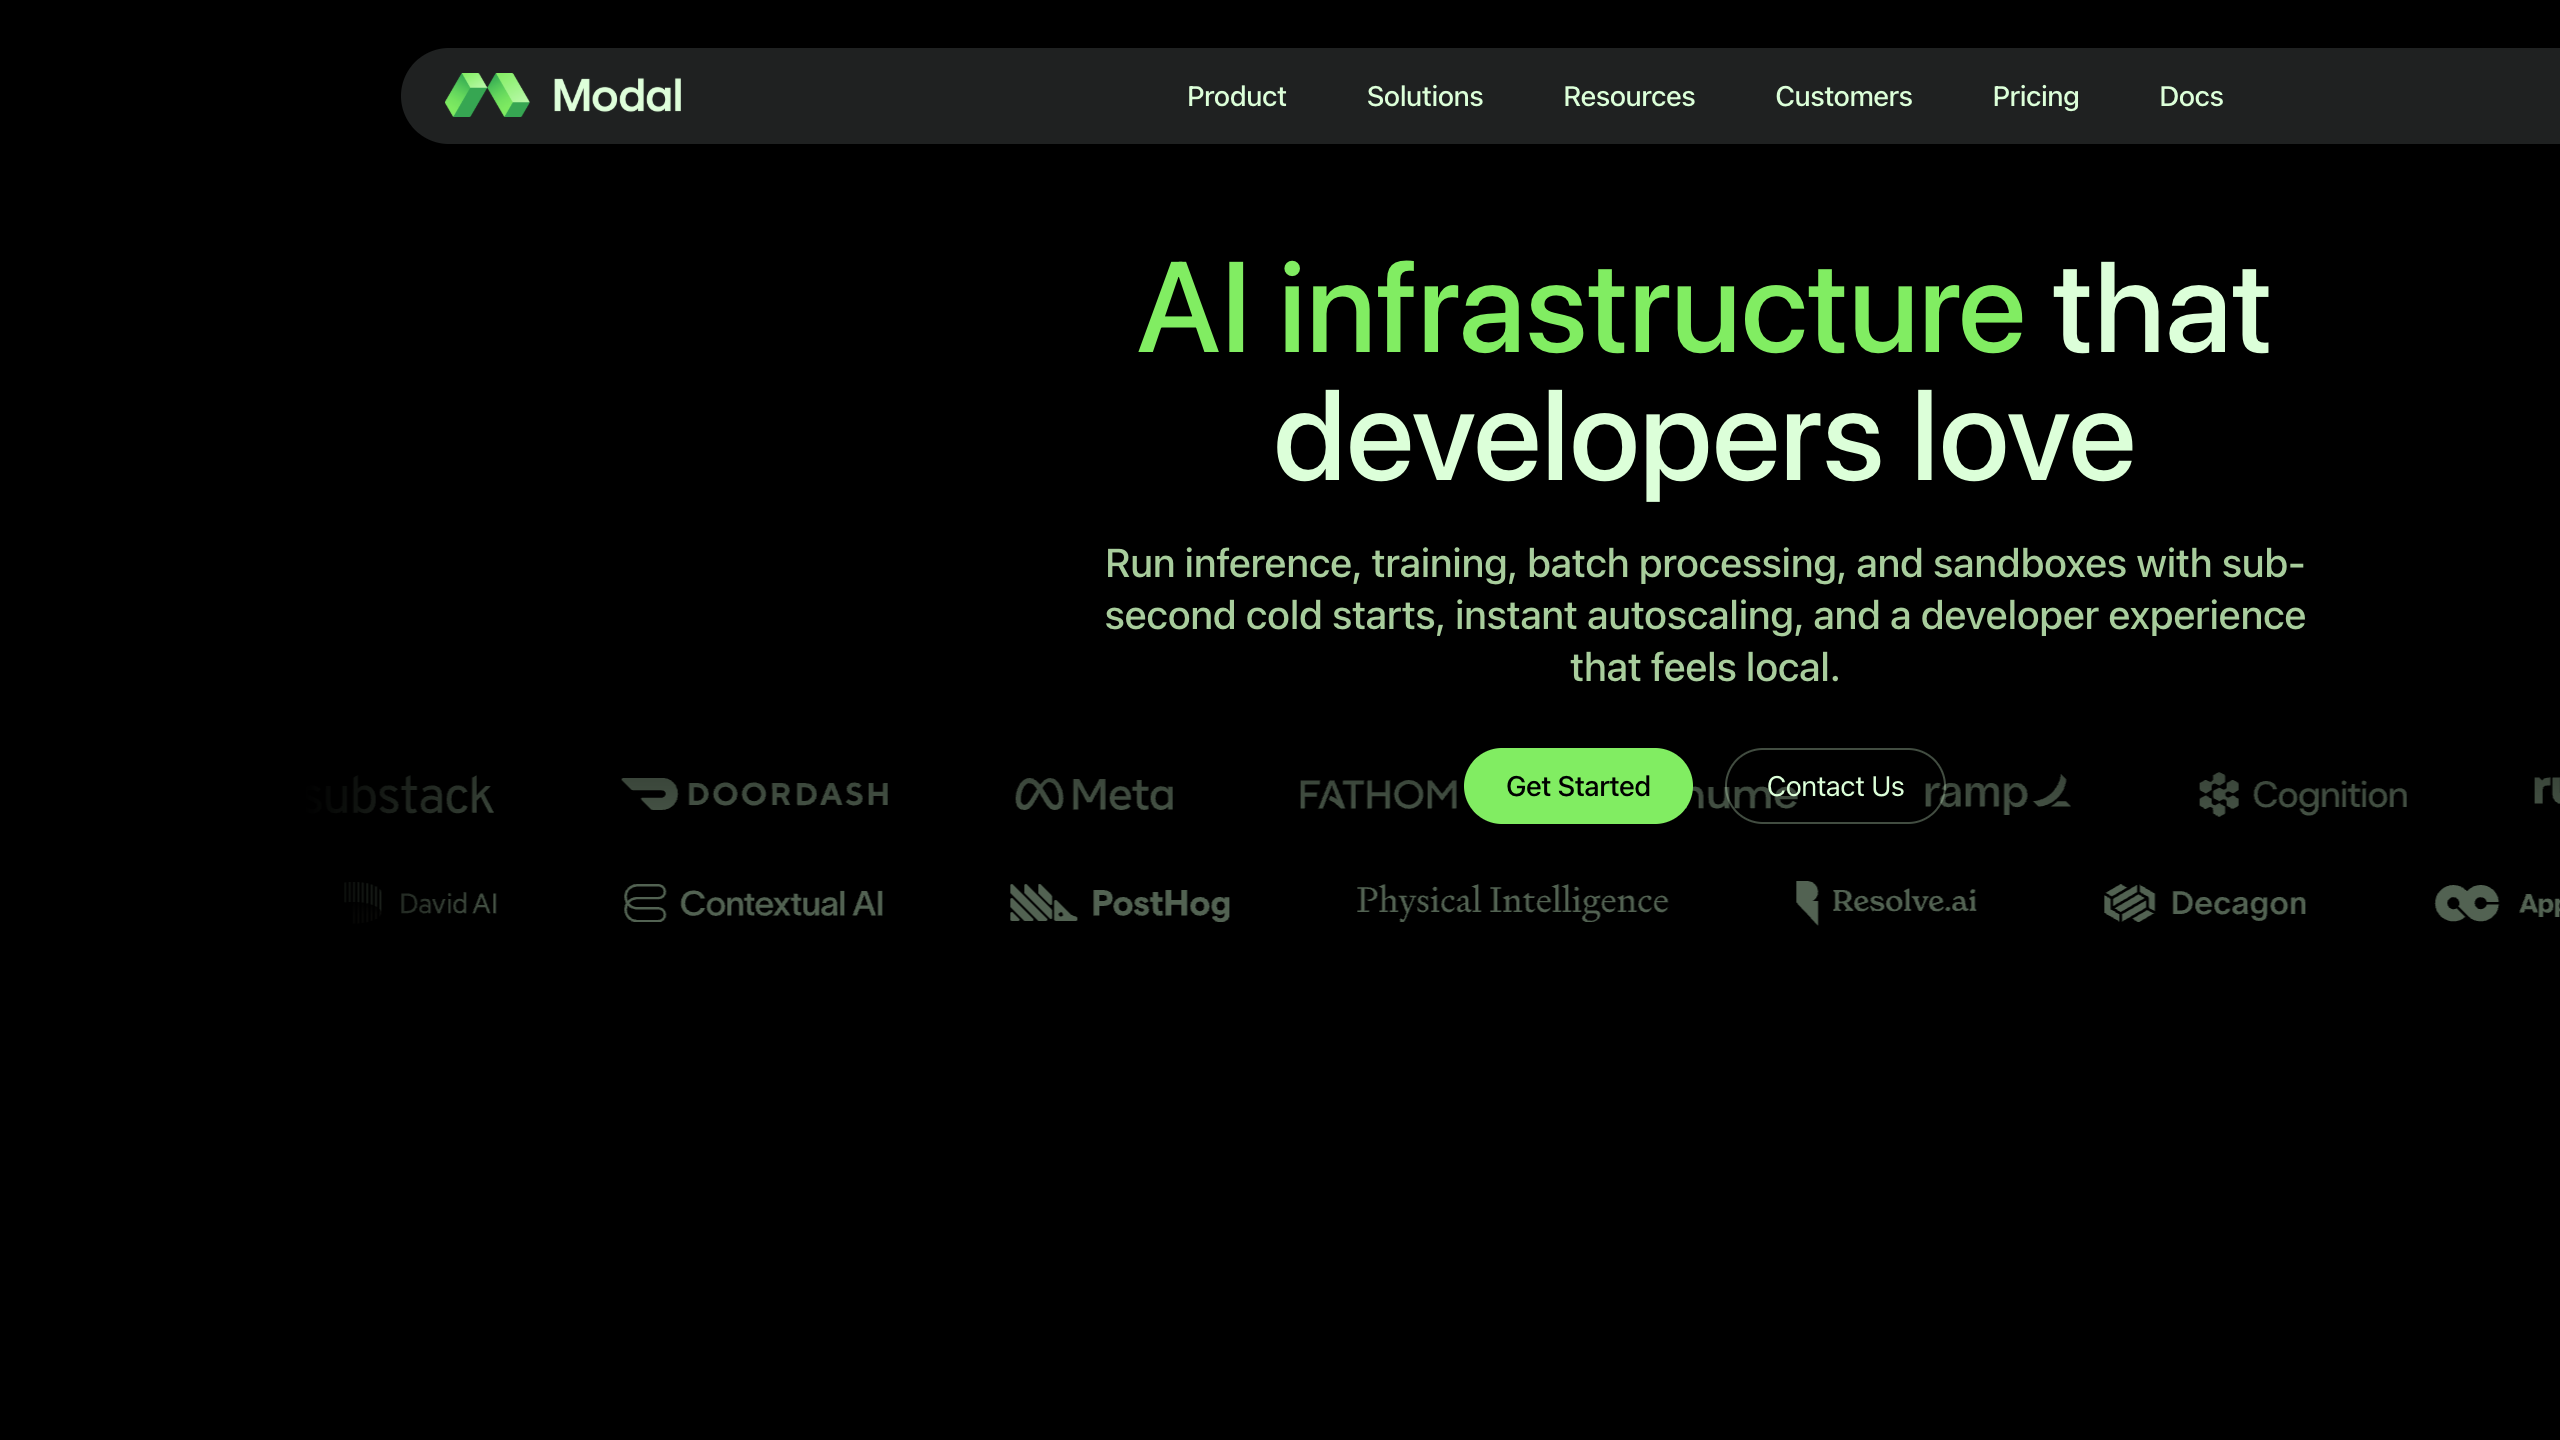Go to the Customers page
This screenshot has height=1440, width=2560.
(1843, 96)
